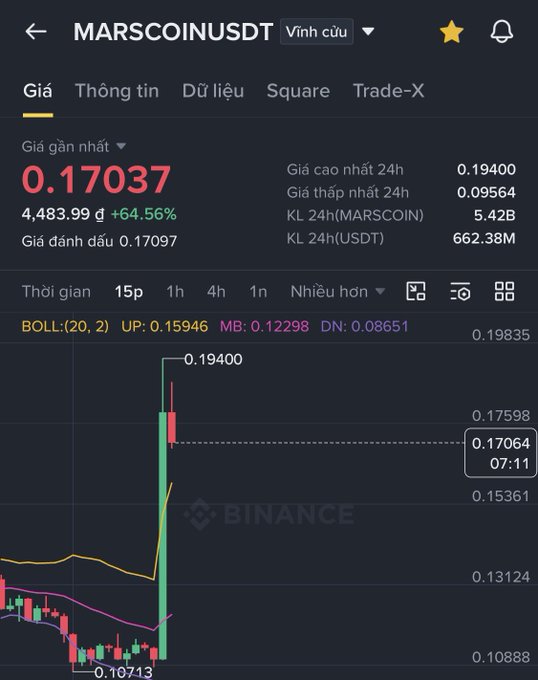
Task: Open fullscreen chart expand icon
Action: tap(416, 291)
